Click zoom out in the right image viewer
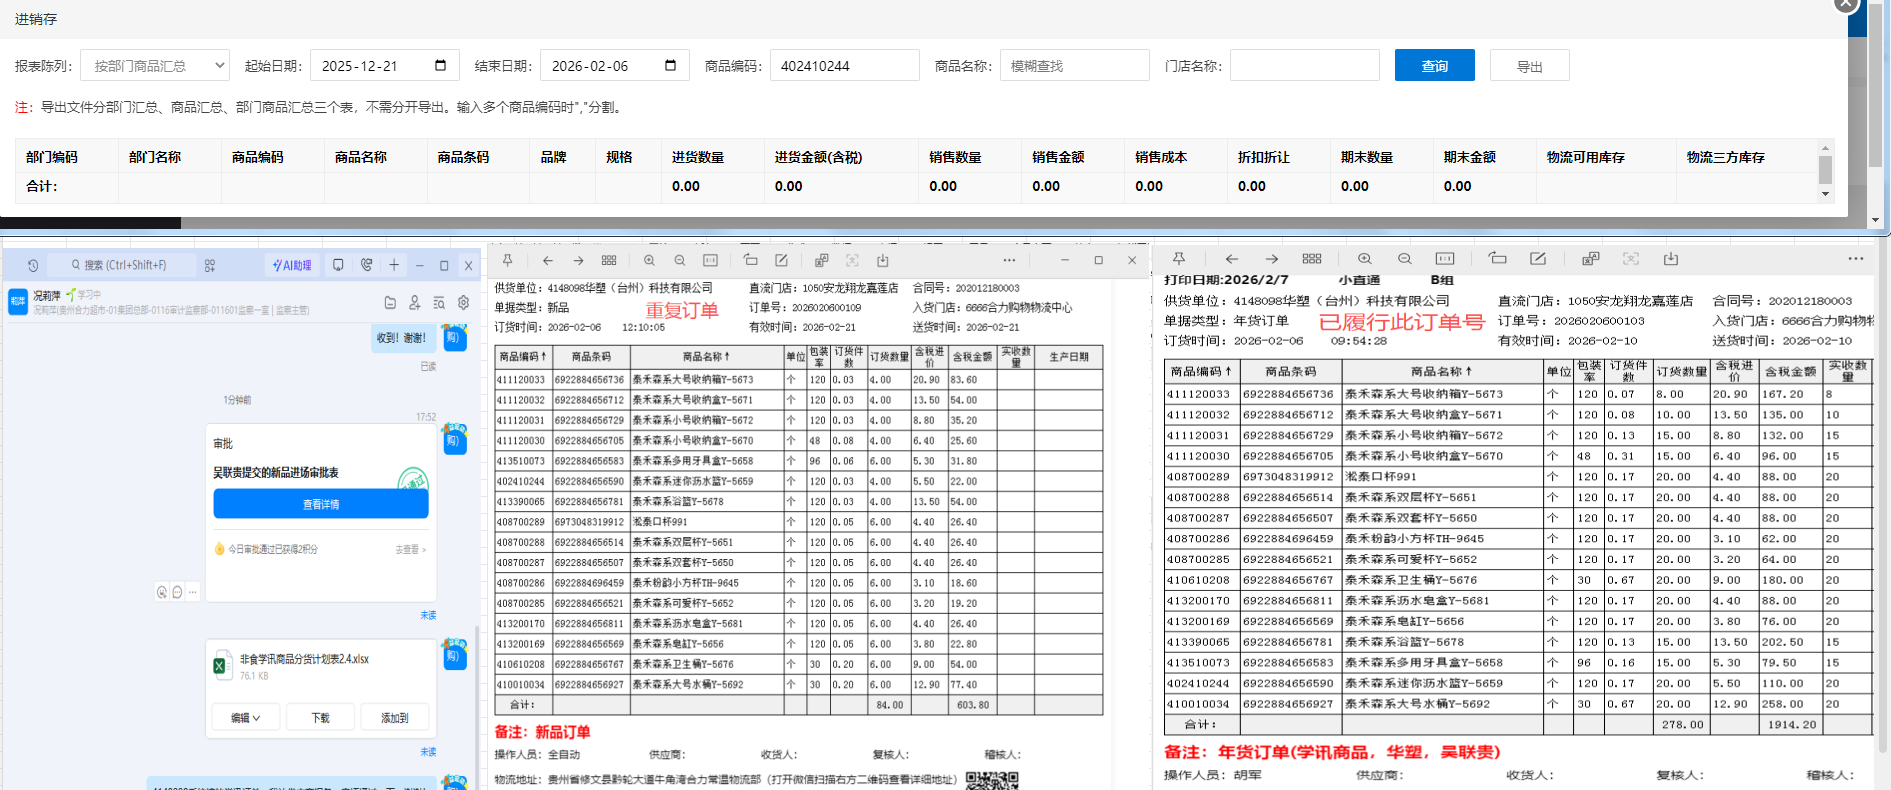The height and width of the screenshot is (790, 1891). [1405, 259]
